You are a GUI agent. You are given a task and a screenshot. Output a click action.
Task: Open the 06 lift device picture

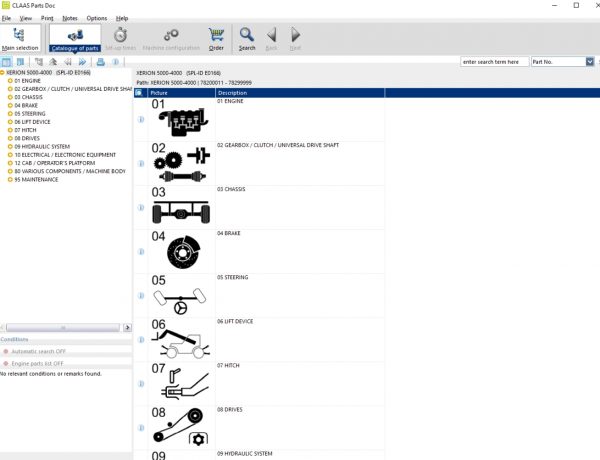point(181,339)
